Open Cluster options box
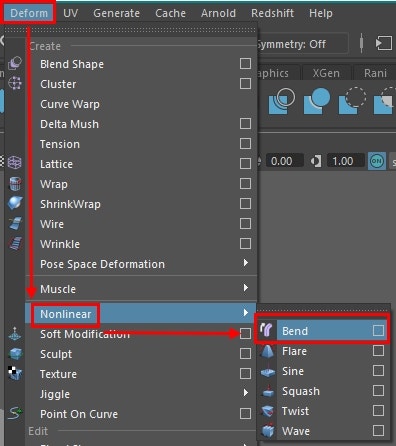Image resolution: width=396 pixels, height=446 pixels. (245, 84)
